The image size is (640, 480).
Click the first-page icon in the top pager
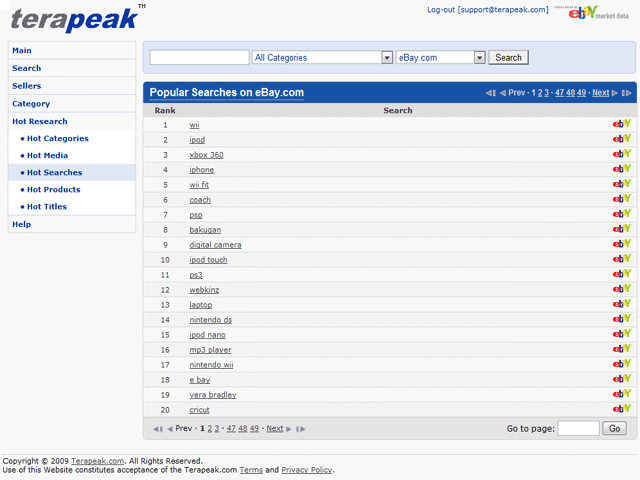(491, 93)
